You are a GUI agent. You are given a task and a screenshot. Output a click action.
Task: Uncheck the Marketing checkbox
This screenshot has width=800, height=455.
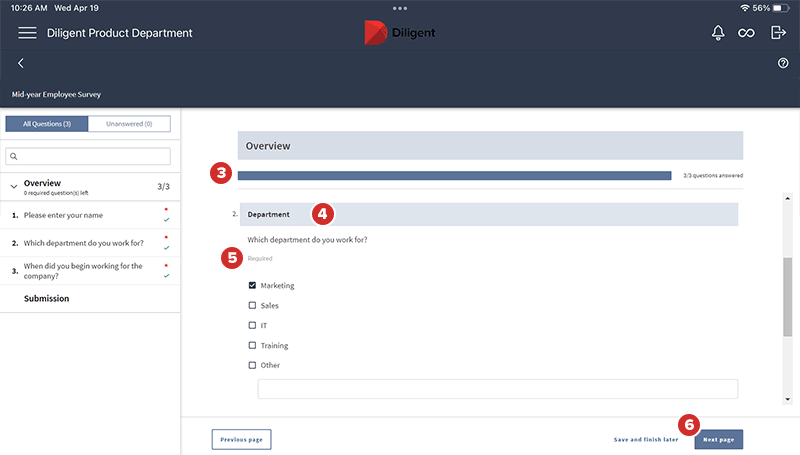252,286
